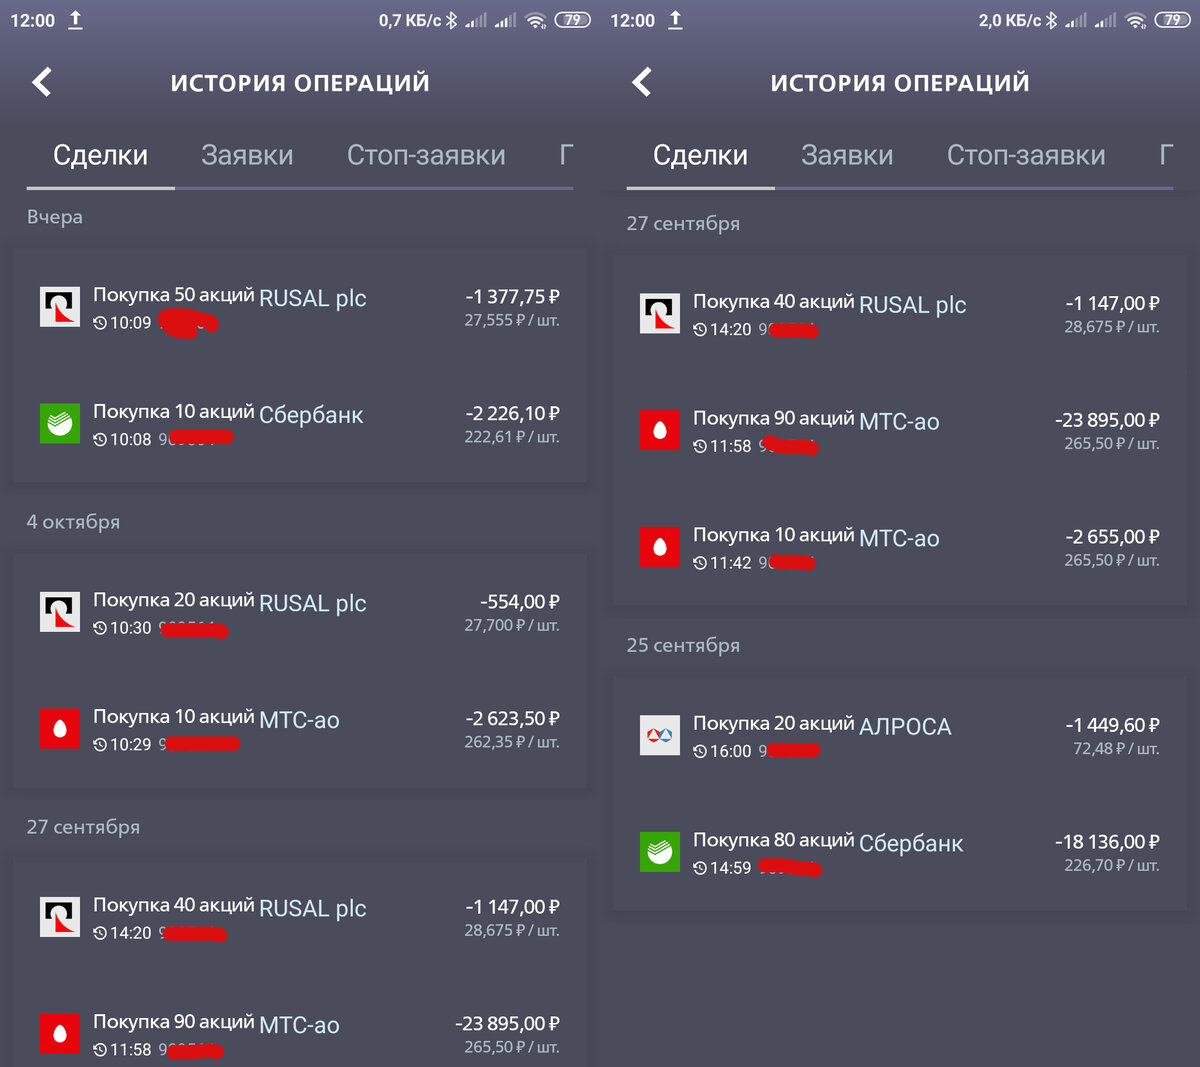Click the amount -2 226,10 ₽
This screenshot has height=1067, width=1200.
point(512,413)
